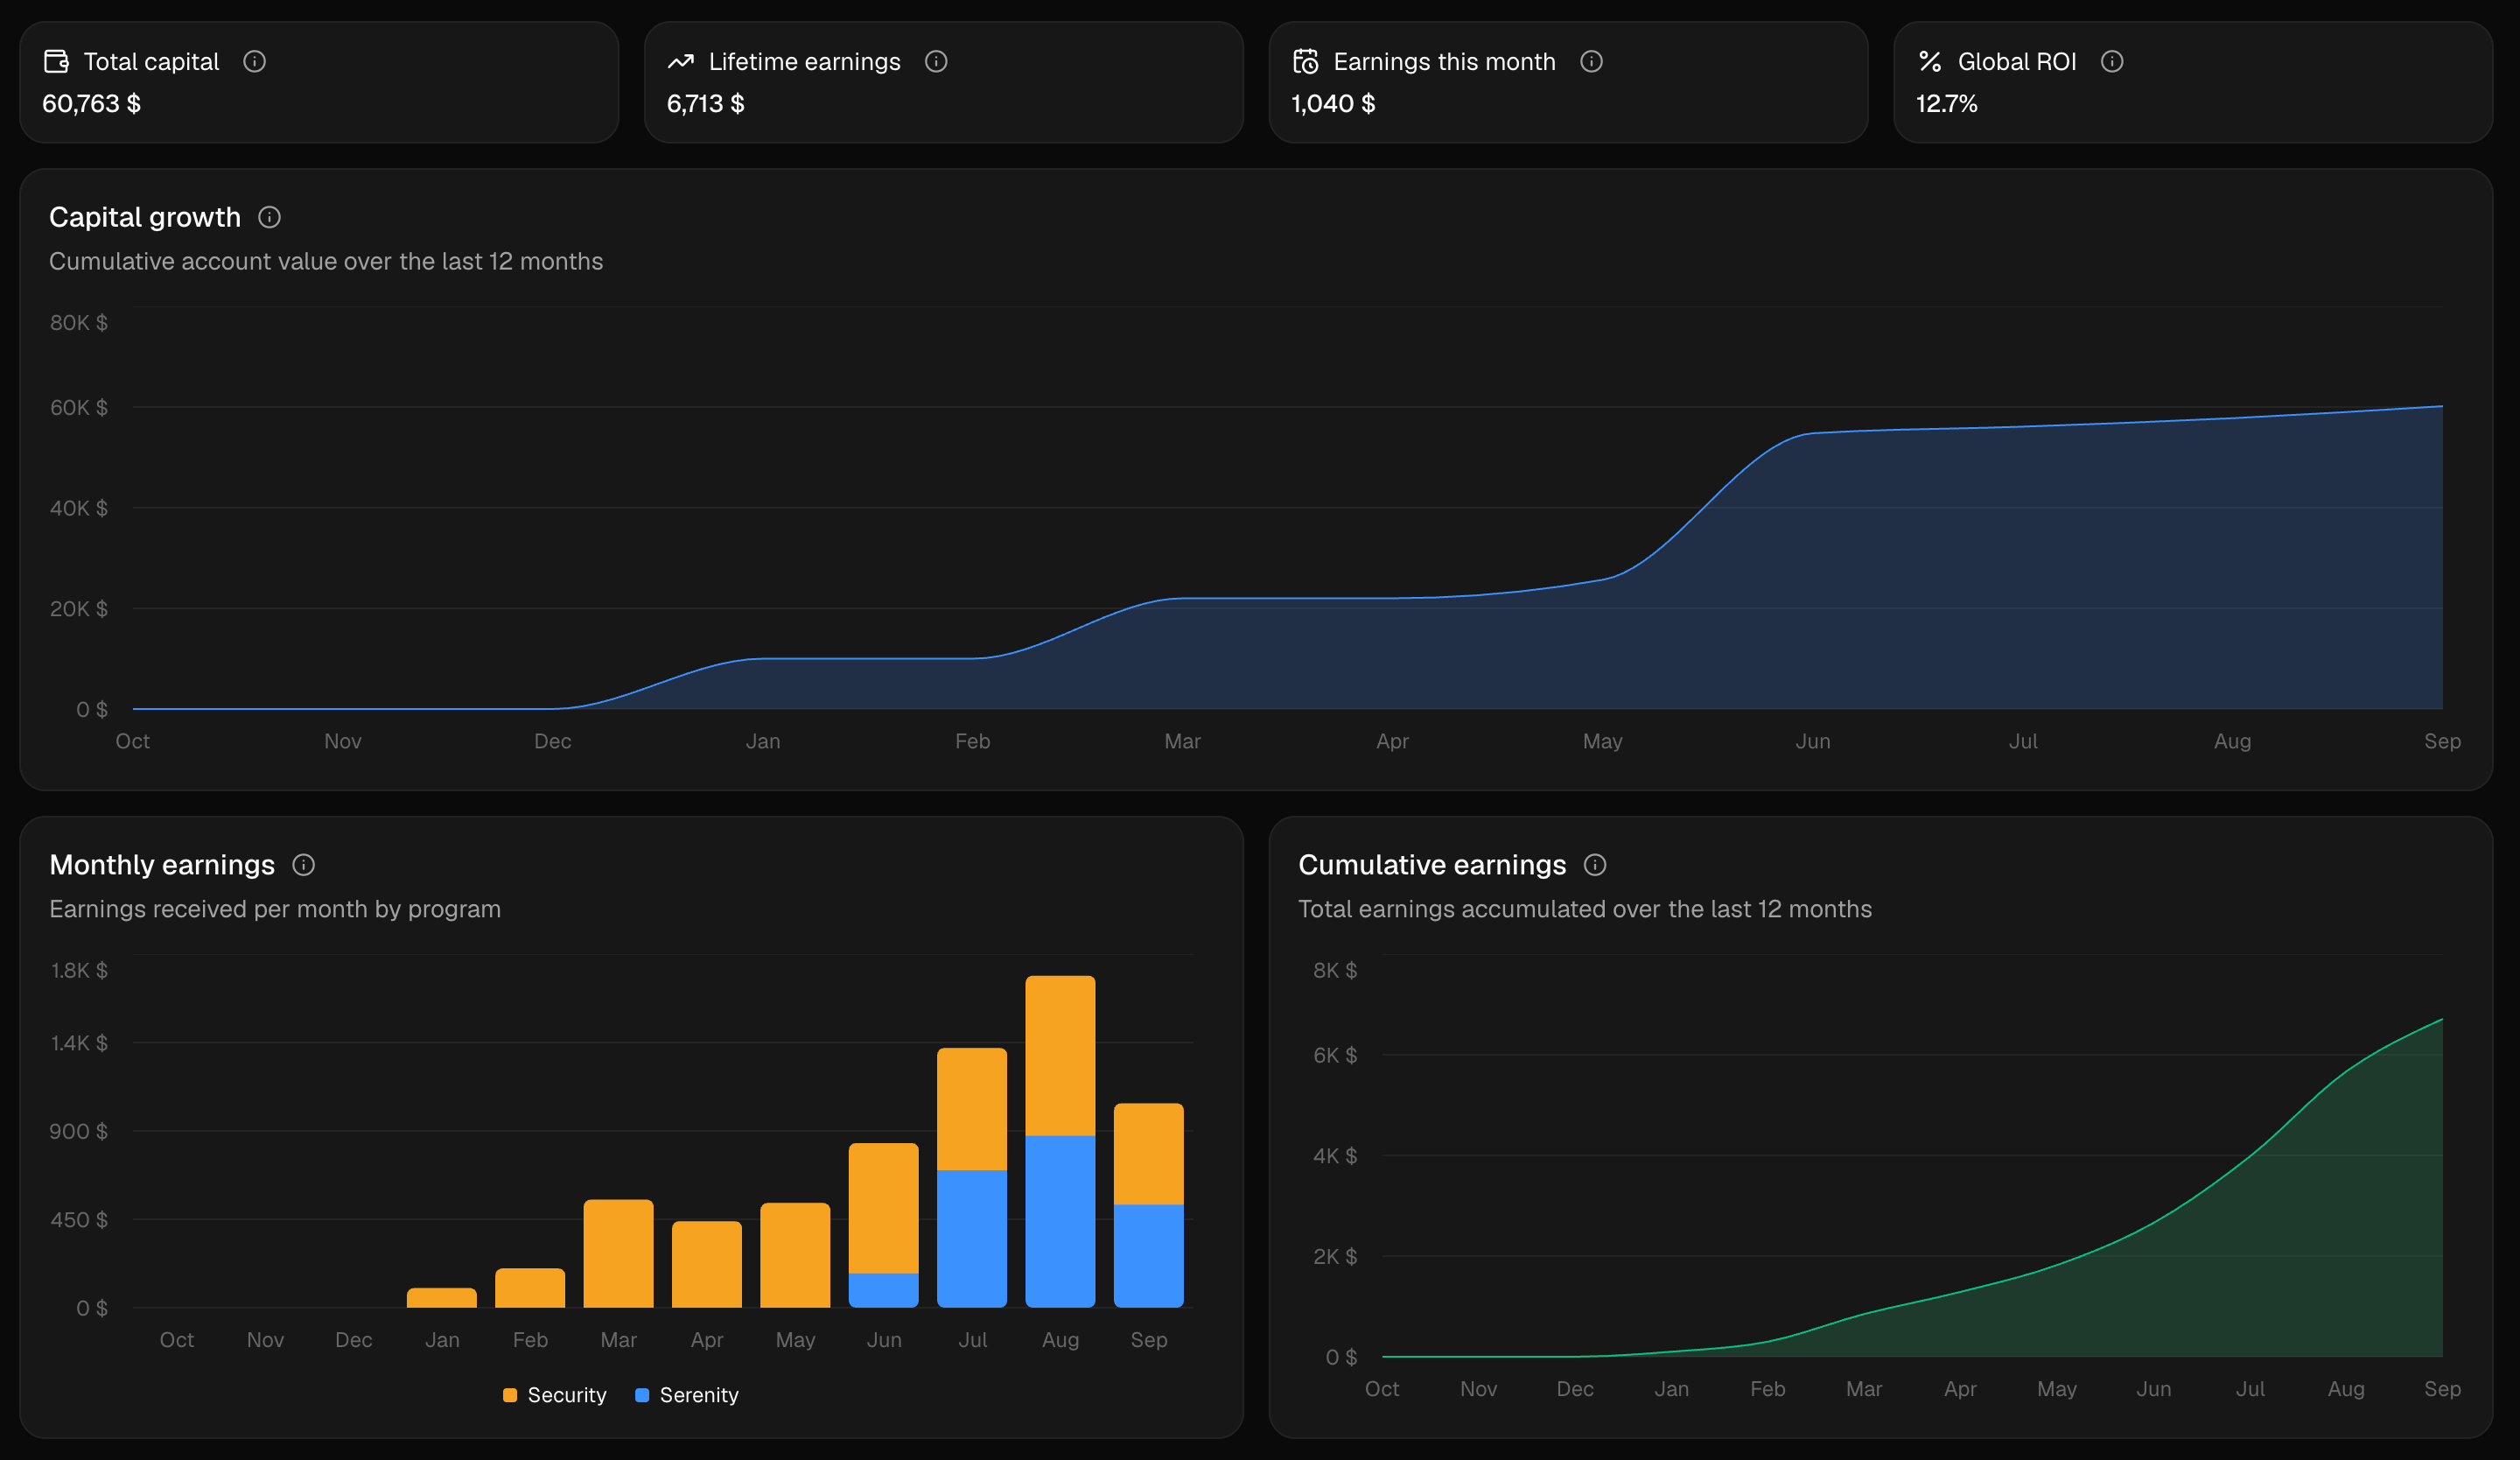The height and width of the screenshot is (1460, 2520).
Task: Click the orange Security legend swatch
Action: tap(510, 1395)
